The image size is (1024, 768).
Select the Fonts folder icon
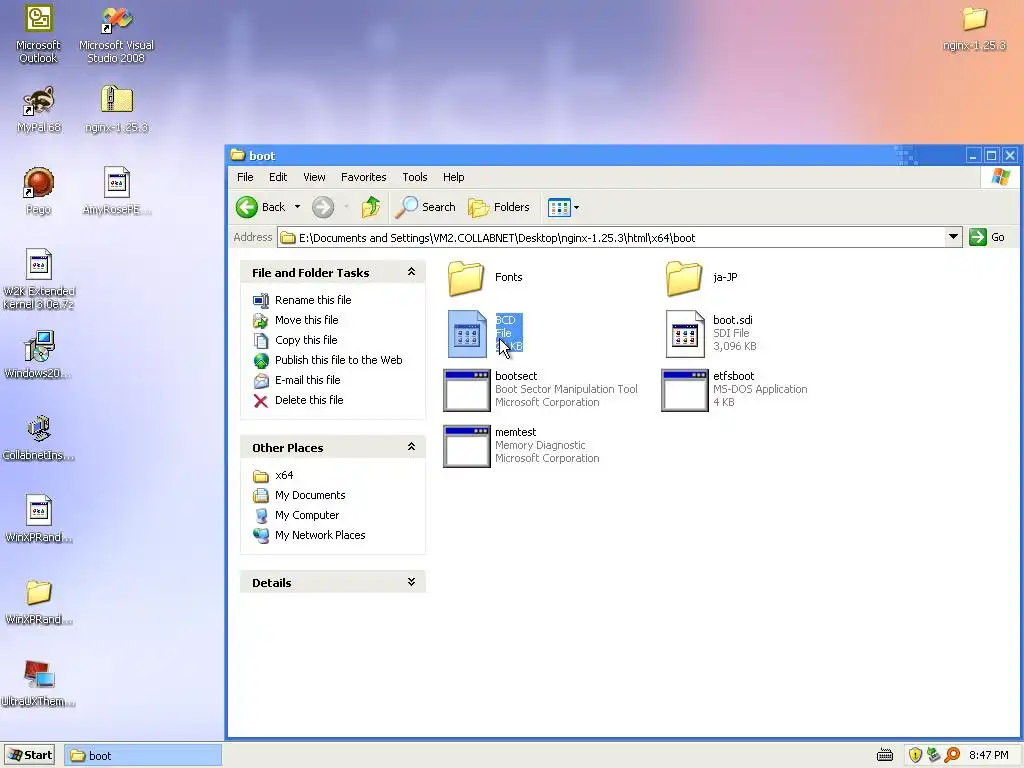point(466,278)
